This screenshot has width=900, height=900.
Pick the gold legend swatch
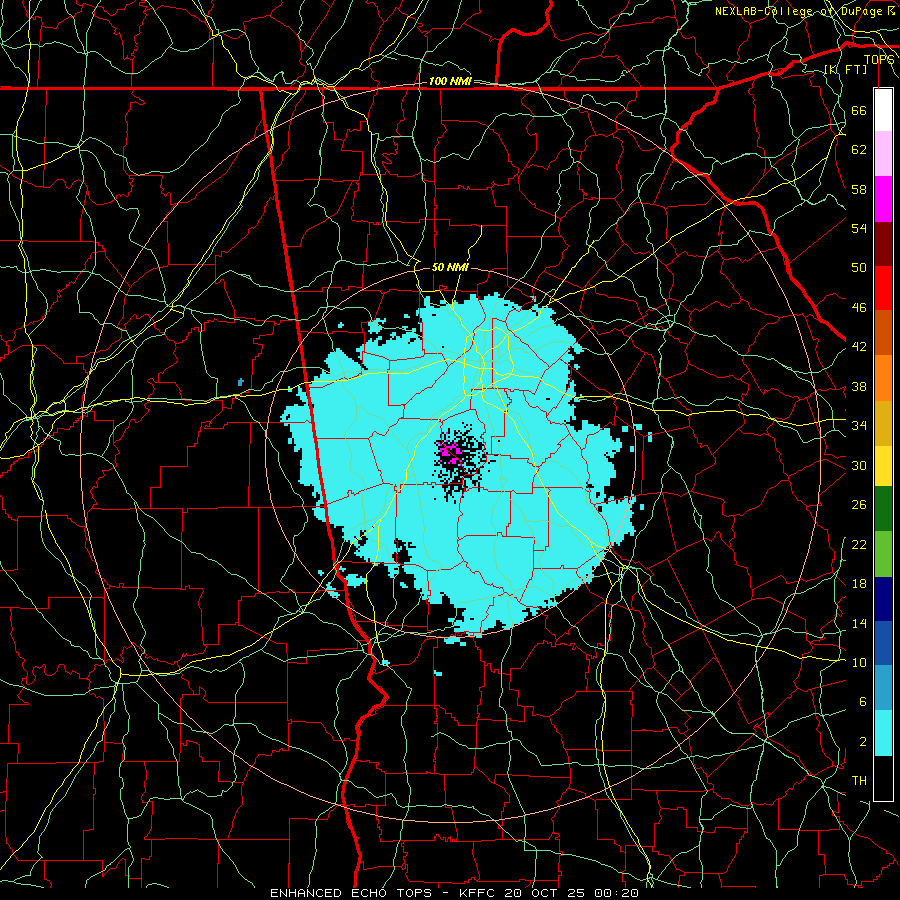[x=883, y=423]
